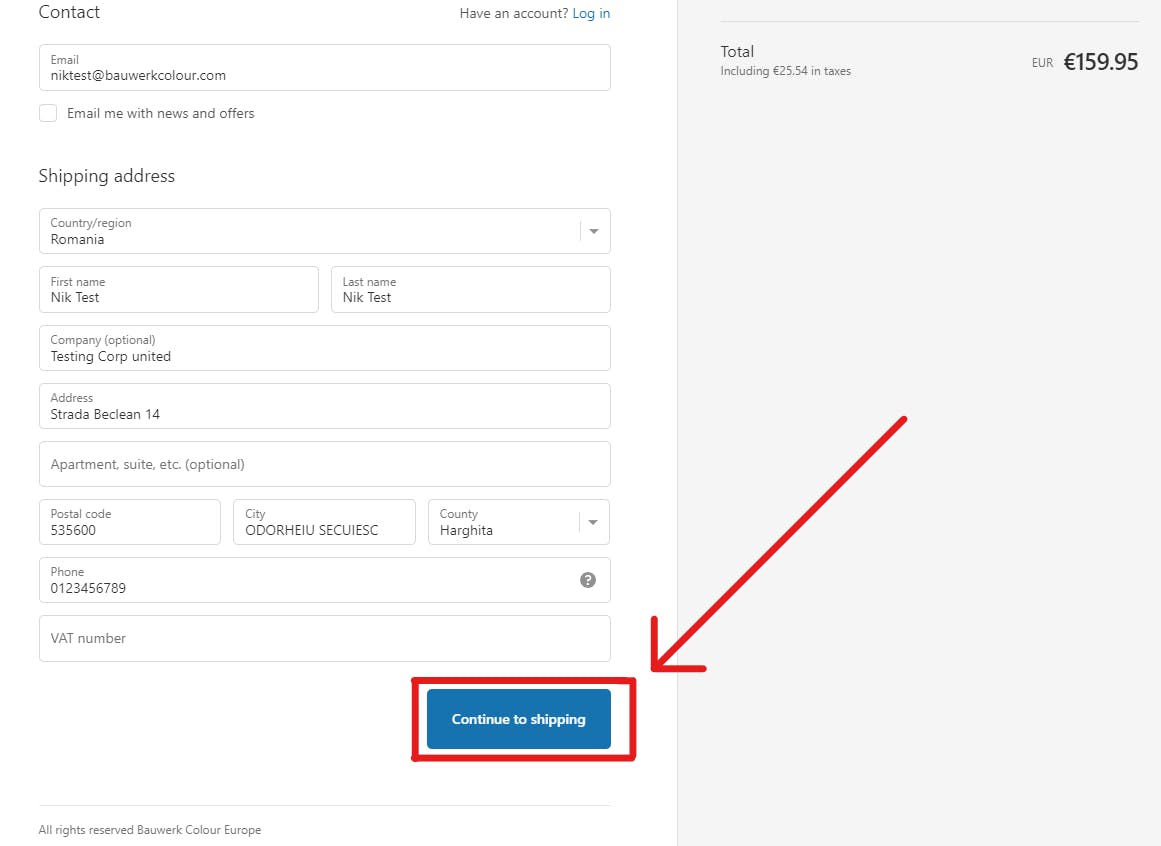Edit the Address field 'Strada Beclean 14'

pyautogui.click(x=324, y=406)
